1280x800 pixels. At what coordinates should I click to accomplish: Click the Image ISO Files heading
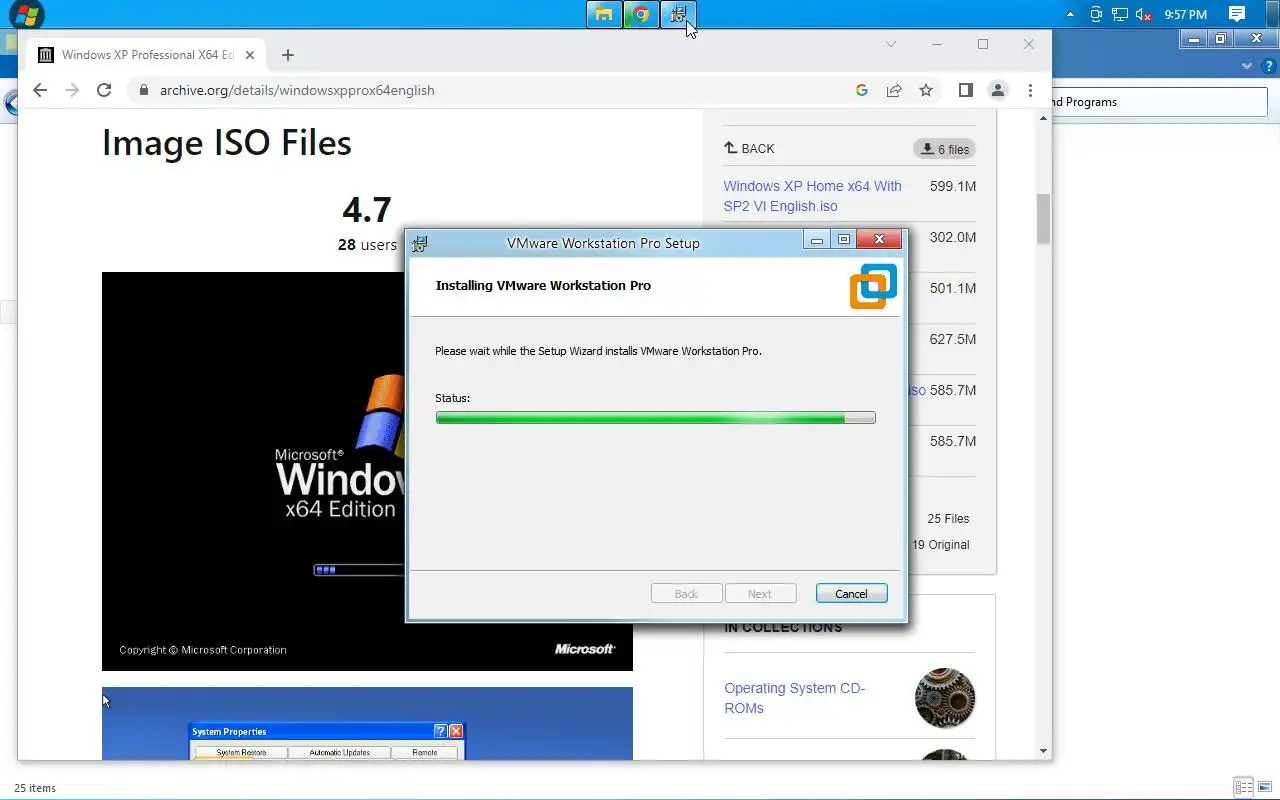227,143
